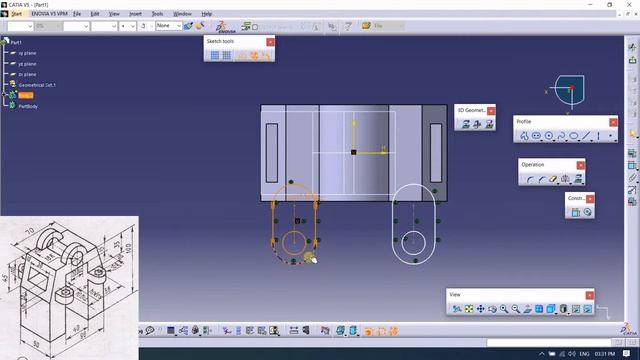Click the ENG language indicator in taskbar
The image size is (640, 360).
pos(584,354)
